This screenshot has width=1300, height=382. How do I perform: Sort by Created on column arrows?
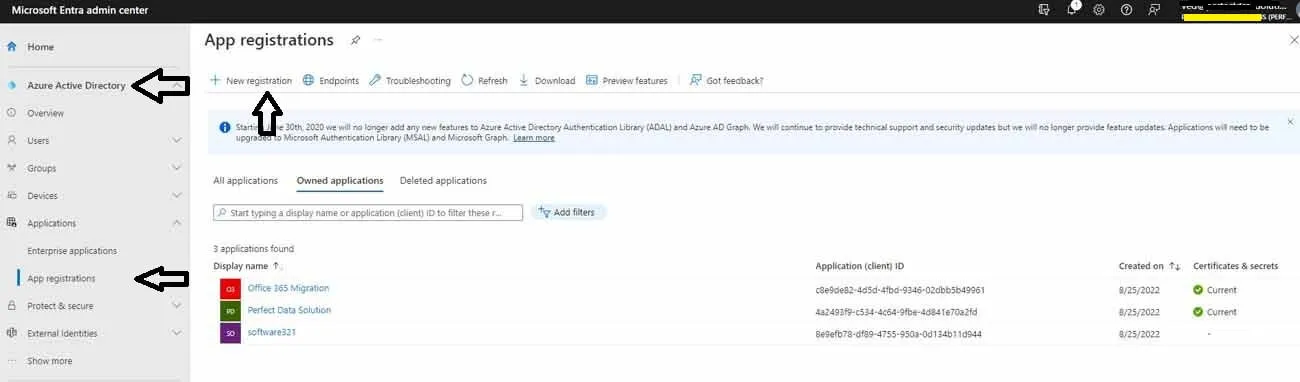coord(1175,266)
